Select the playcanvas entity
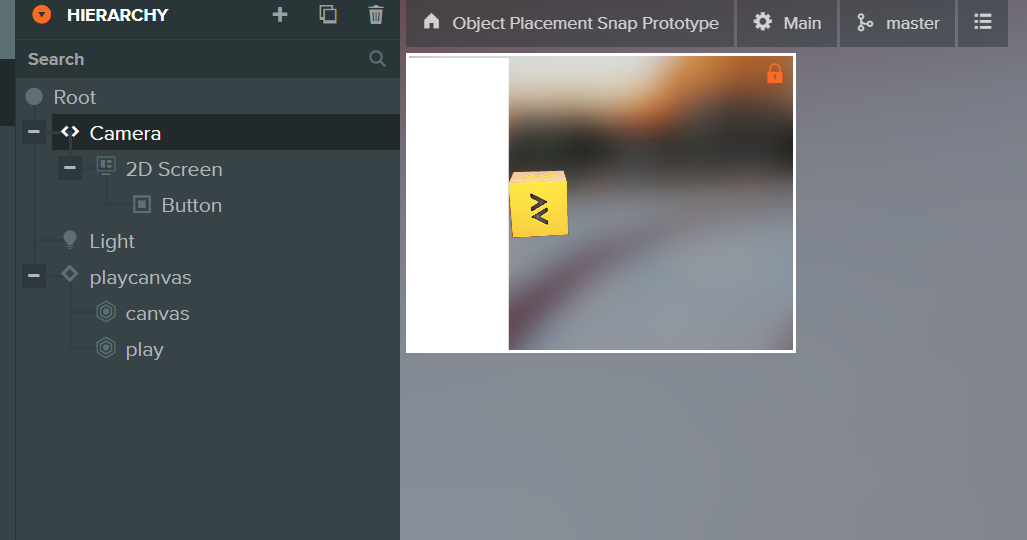Image resolution: width=1027 pixels, height=540 pixels. 140,277
